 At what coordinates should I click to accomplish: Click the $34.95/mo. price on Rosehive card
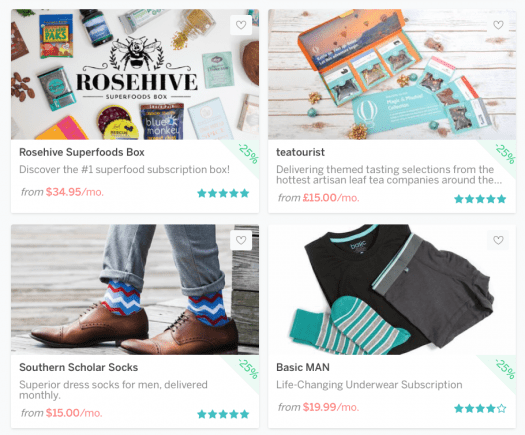click(x=75, y=192)
